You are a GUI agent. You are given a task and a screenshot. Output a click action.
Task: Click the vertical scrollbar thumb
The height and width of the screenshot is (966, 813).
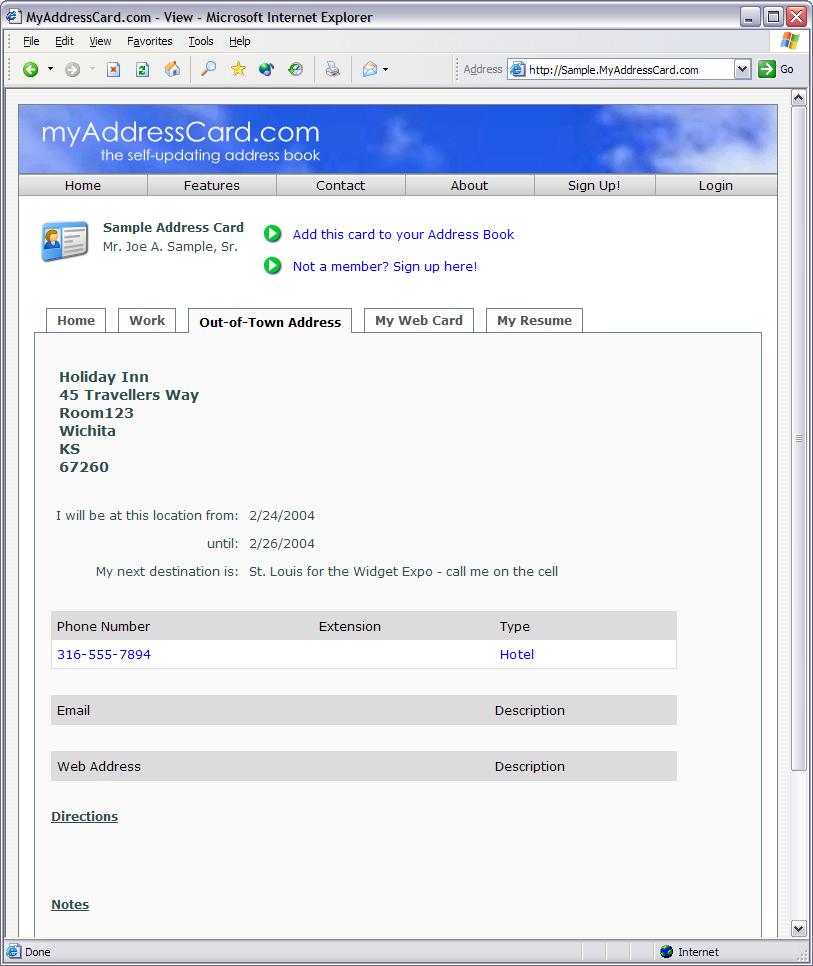798,439
